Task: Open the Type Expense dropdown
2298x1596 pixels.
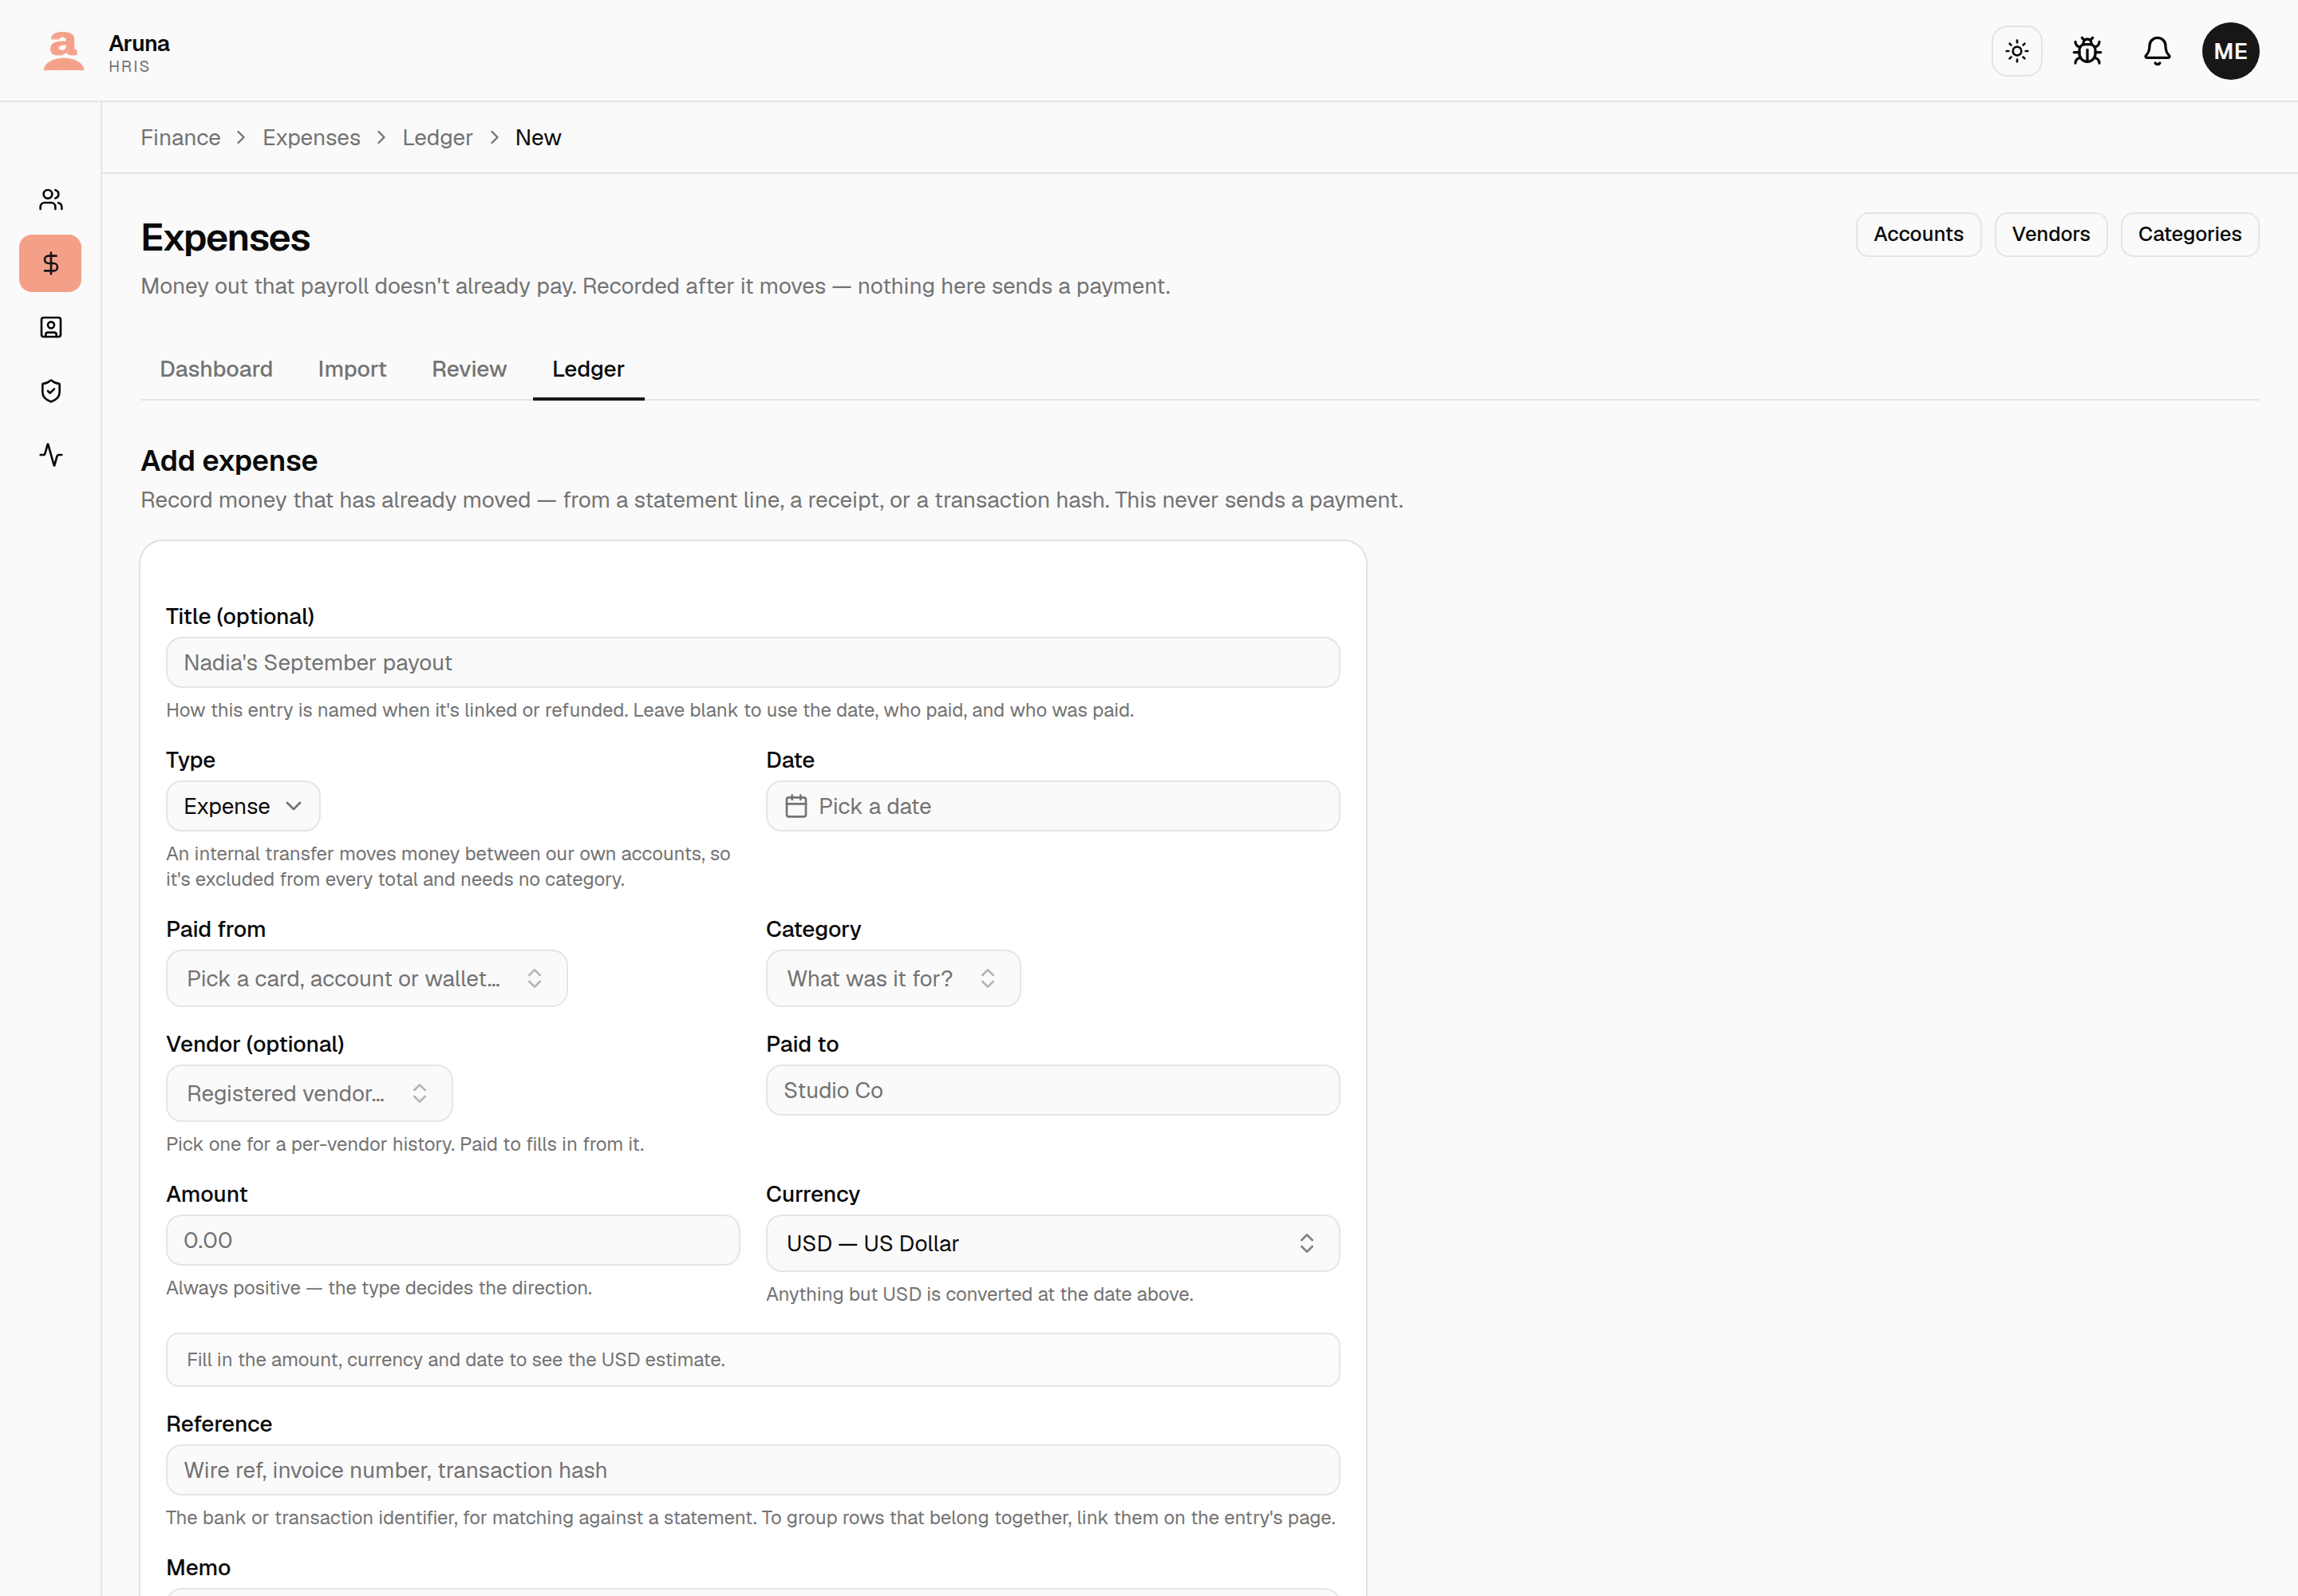Action: click(x=243, y=806)
